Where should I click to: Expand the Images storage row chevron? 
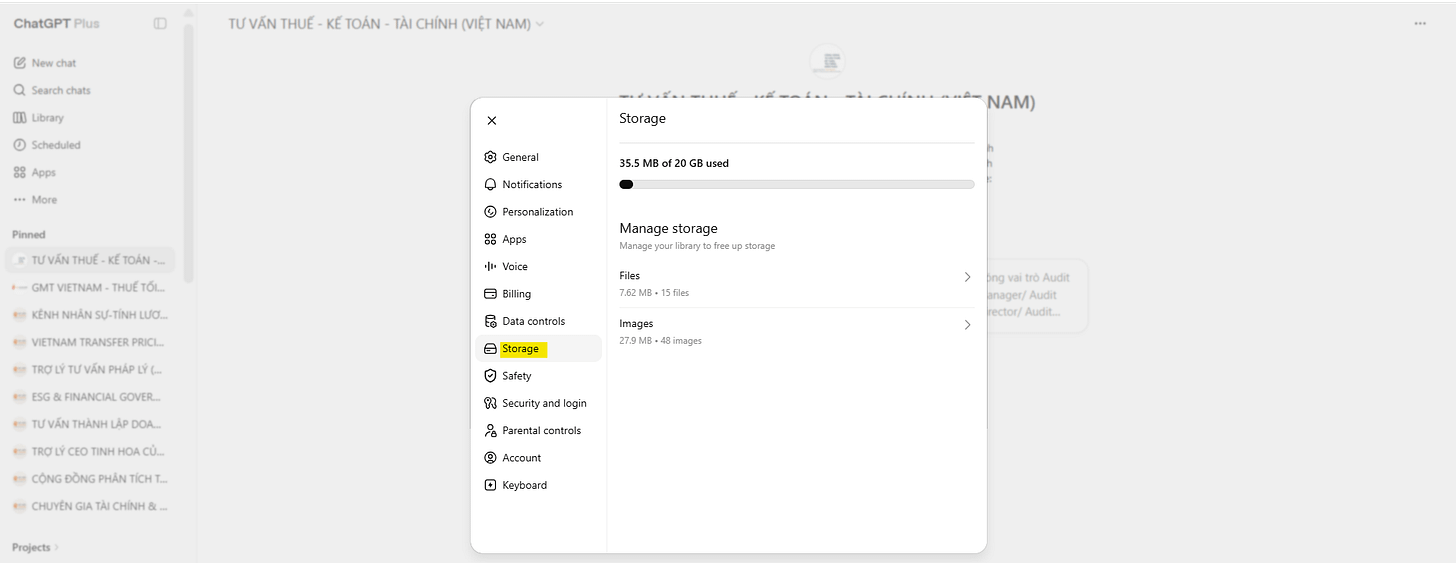click(967, 325)
